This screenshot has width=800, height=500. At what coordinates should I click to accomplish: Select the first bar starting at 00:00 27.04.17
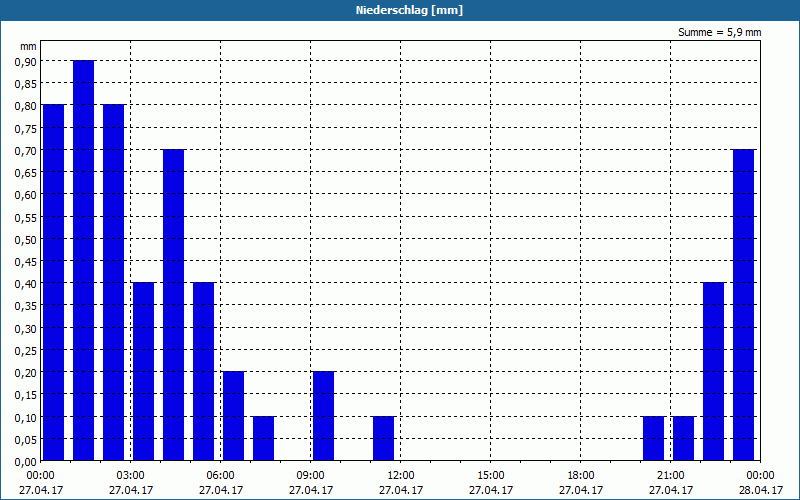[x=54, y=282]
